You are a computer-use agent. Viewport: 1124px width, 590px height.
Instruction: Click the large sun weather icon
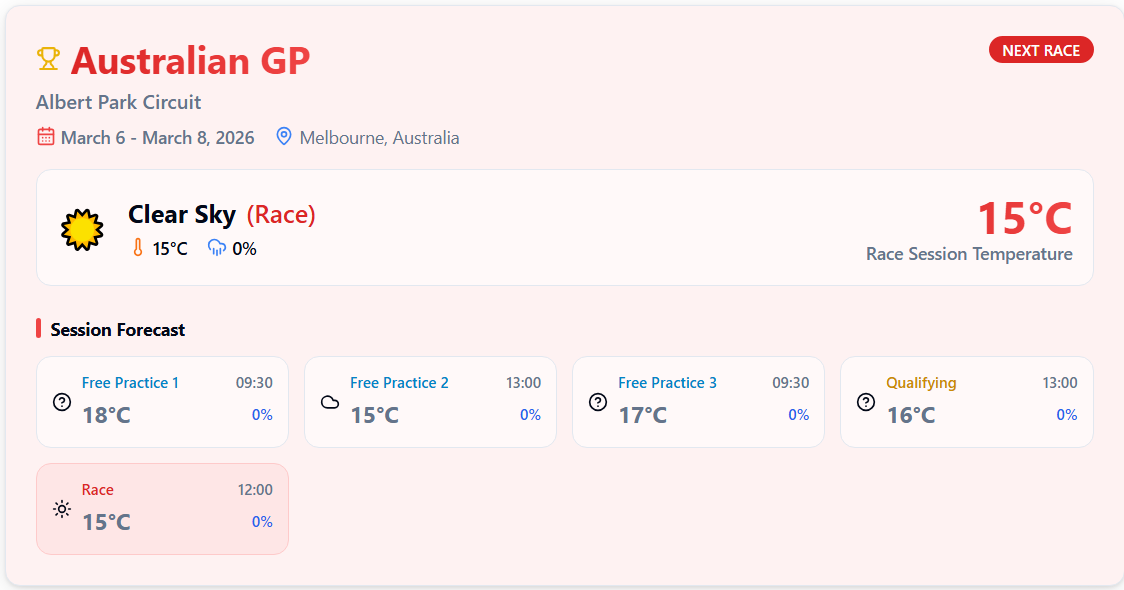(82, 230)
